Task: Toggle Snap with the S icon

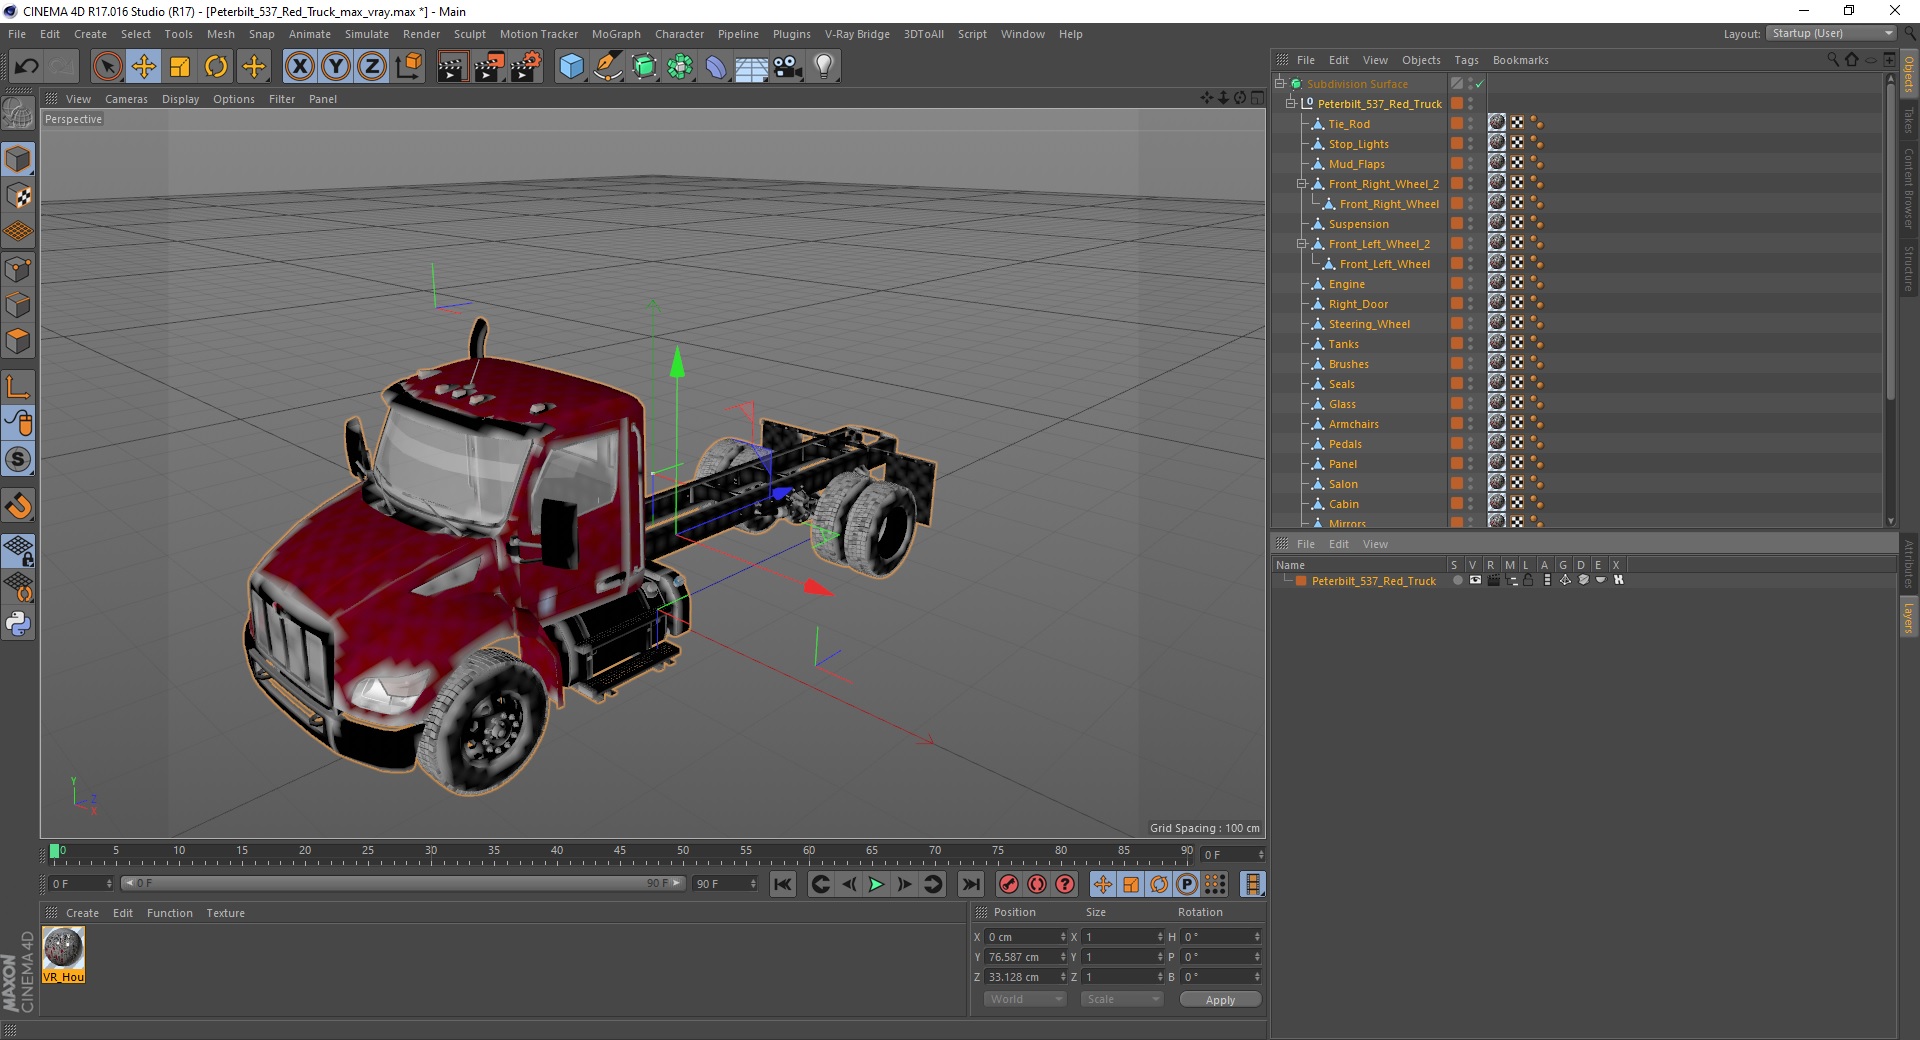Action: pos(18,460)
